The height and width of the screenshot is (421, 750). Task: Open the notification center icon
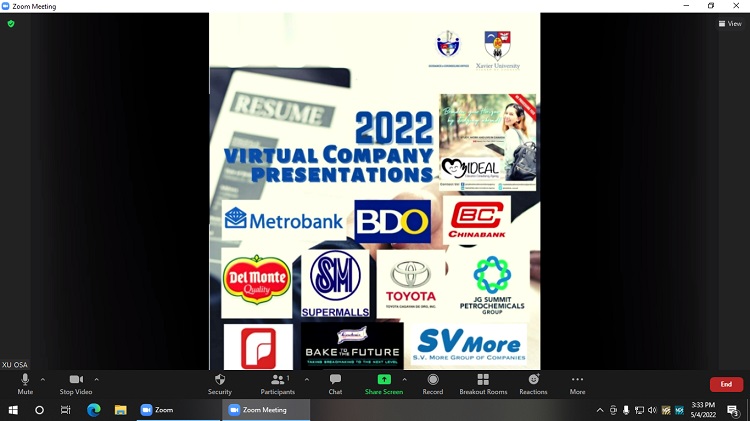coord(732,410)
